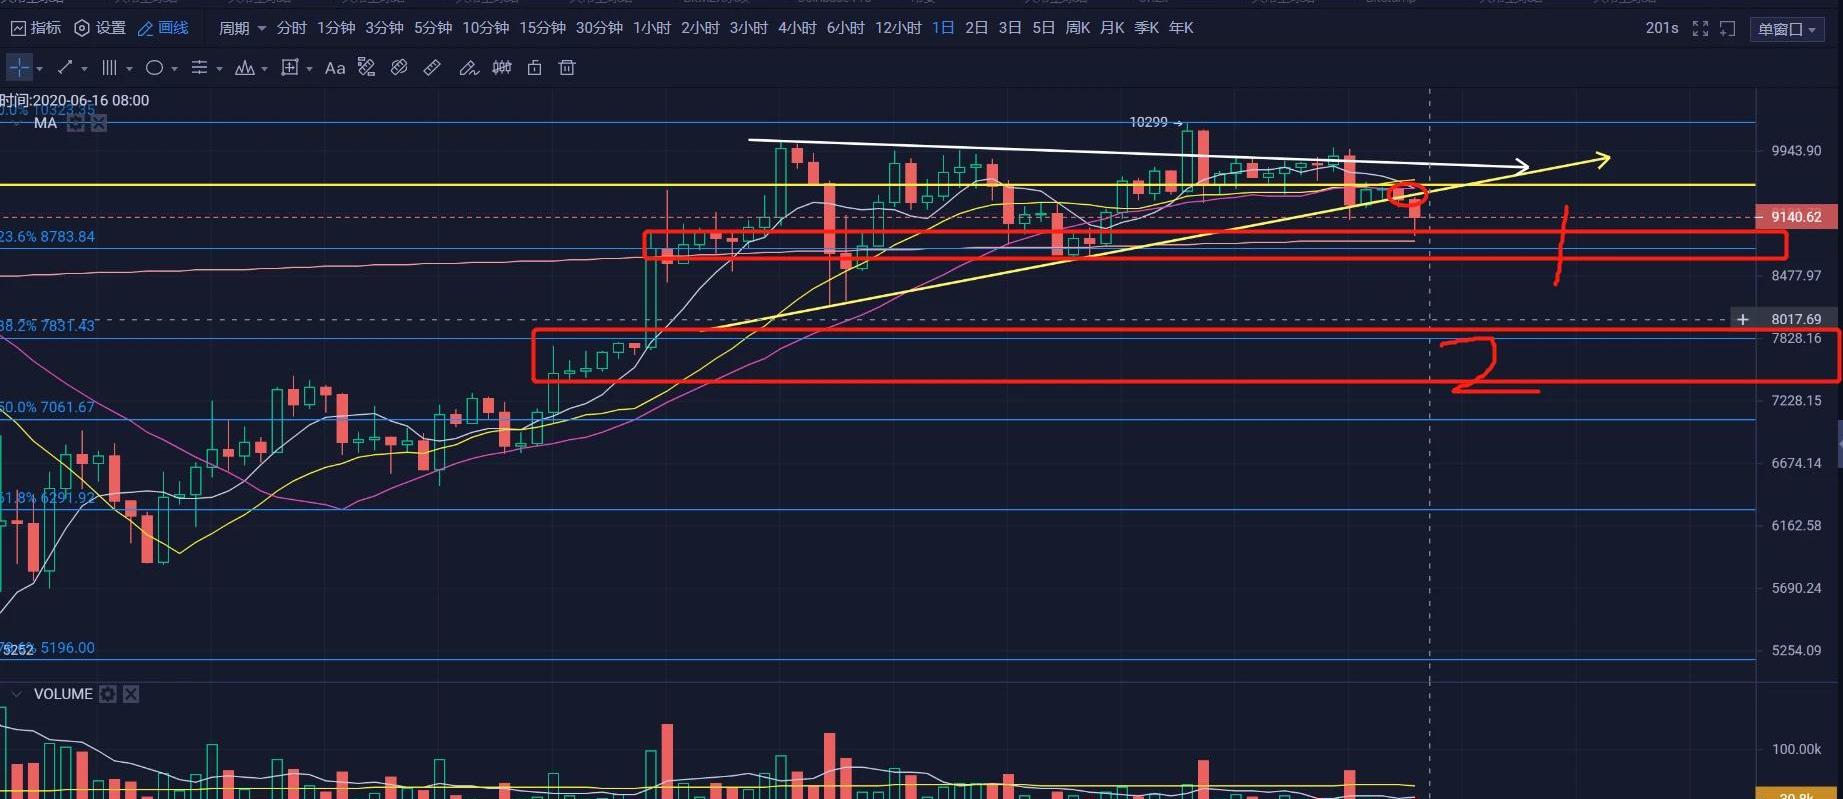Select the 15分钟 interval
Viewport: 1843px width, 799px height.
click(542, 28)
